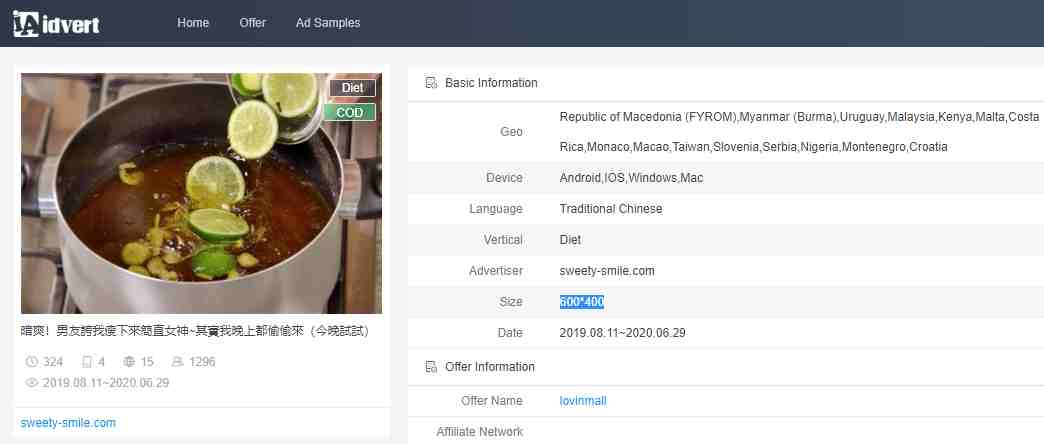Click the Basic Information section icon
This screenshot has height=444, width=1044.
(431, 83)
